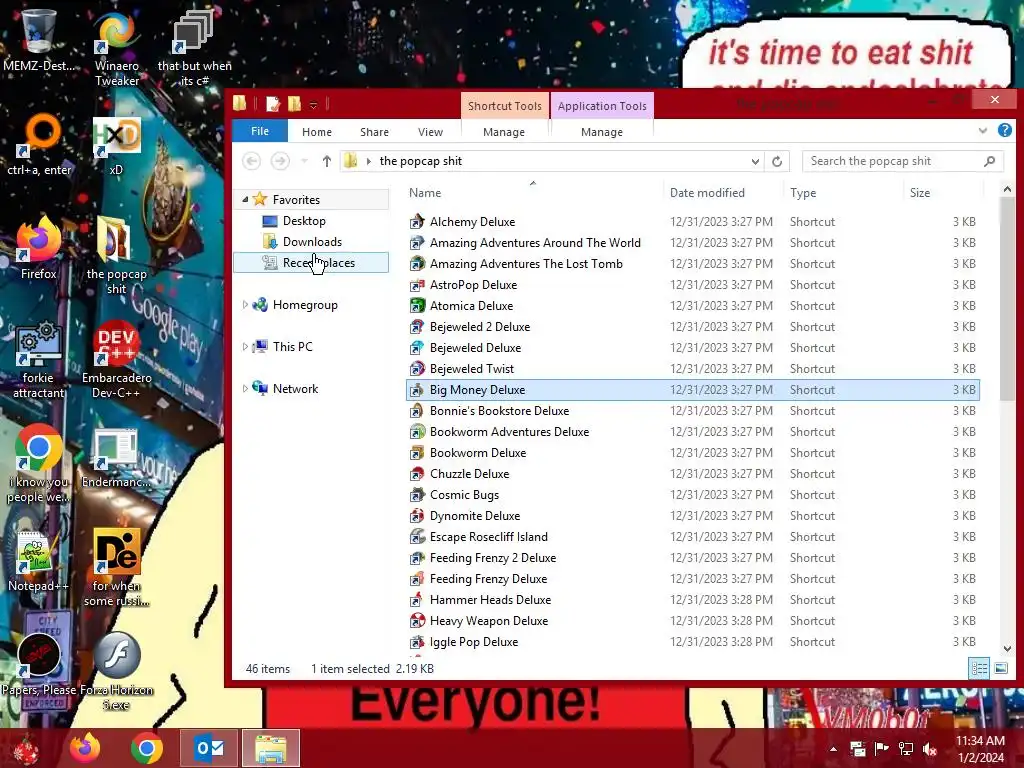Select Feeding Frenzy 2 Deluxe row
The width and height of the screenshot is (1024, 768).
tap(692, 558)
